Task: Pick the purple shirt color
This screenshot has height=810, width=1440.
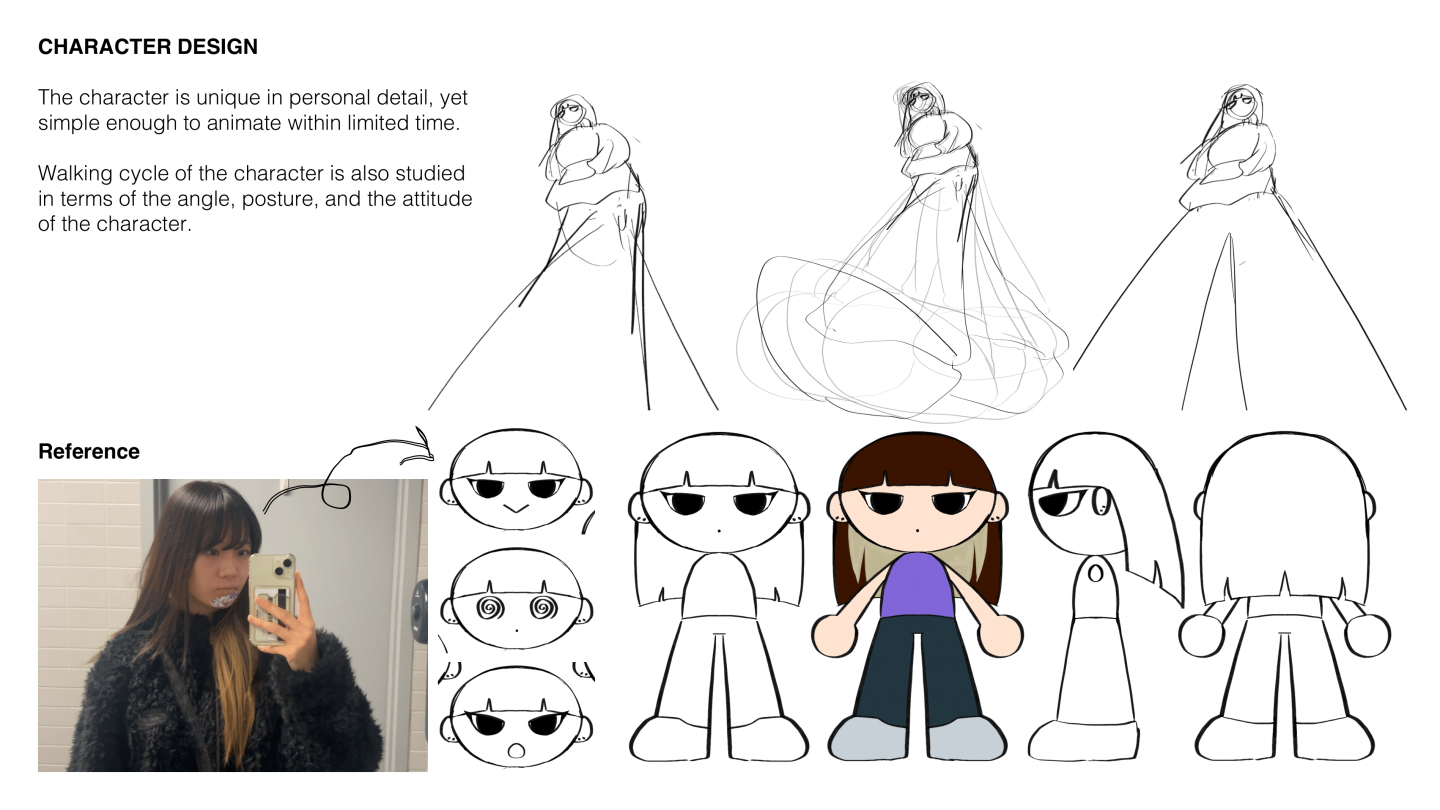Action: (918, 585)
